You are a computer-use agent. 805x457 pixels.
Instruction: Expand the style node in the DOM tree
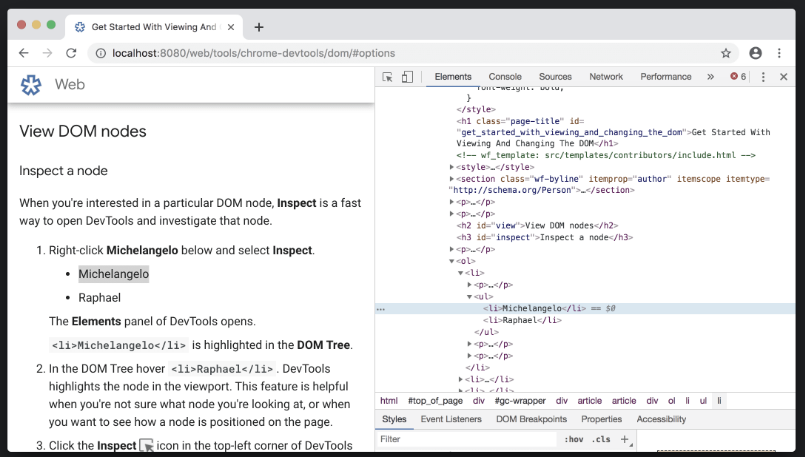[x=452, y=167]
